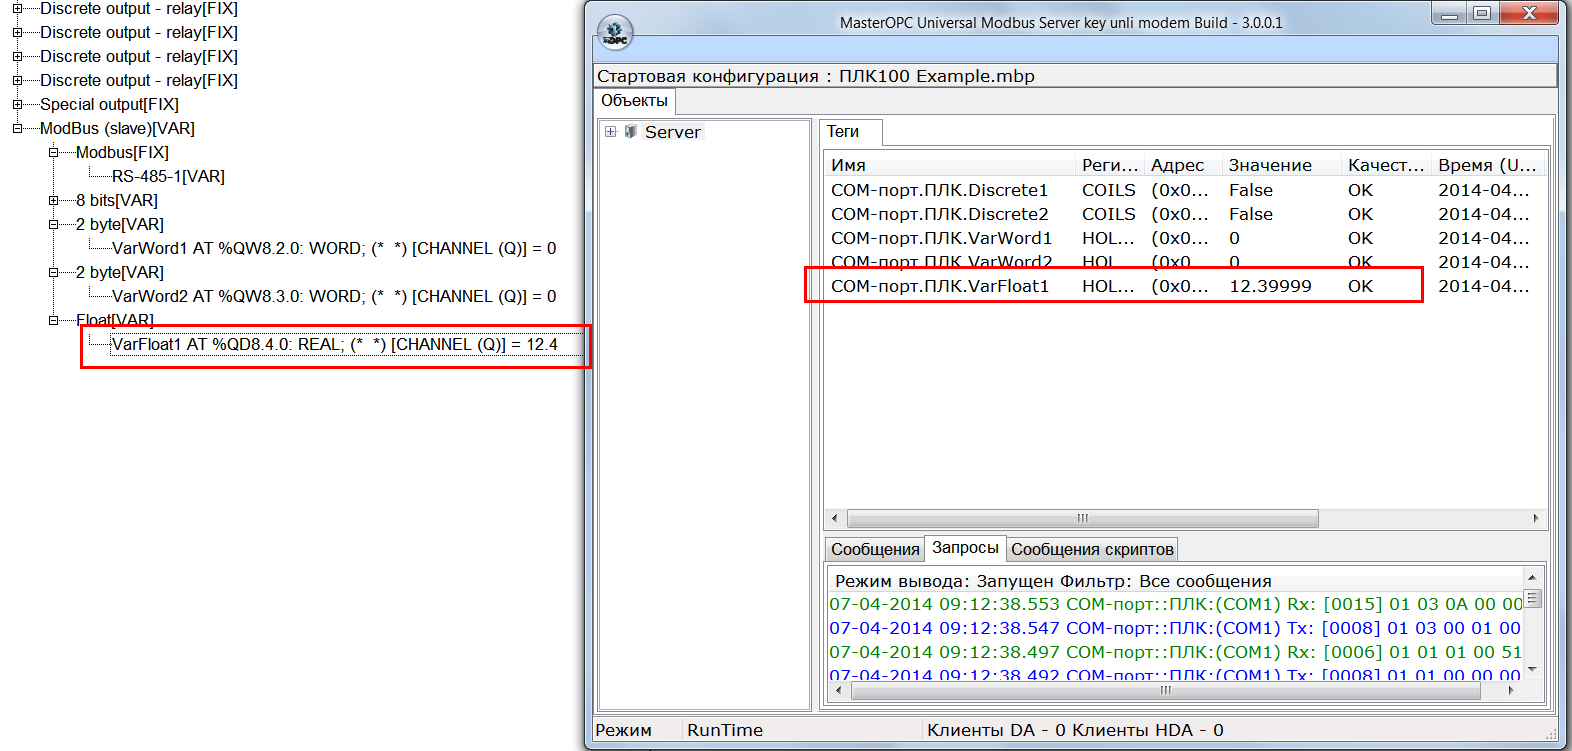Click the Теги tab
The image size is (1572, 751).
click(x=843, y=132)
